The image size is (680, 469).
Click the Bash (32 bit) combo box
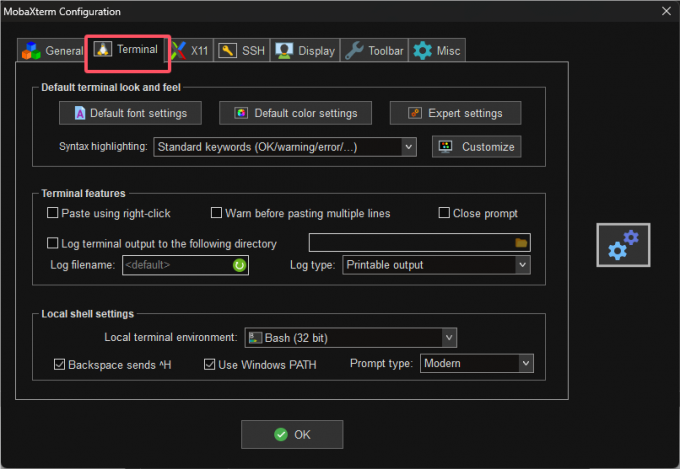coord(351,338)
